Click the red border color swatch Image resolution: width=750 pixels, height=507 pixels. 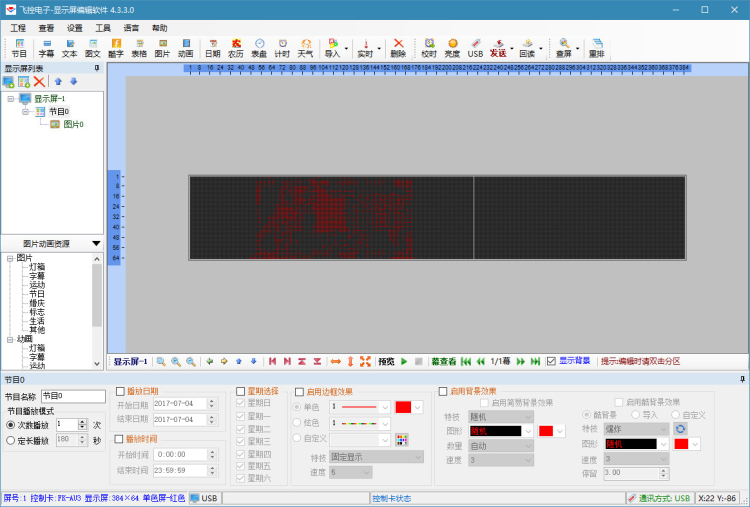tap(404, 407)
